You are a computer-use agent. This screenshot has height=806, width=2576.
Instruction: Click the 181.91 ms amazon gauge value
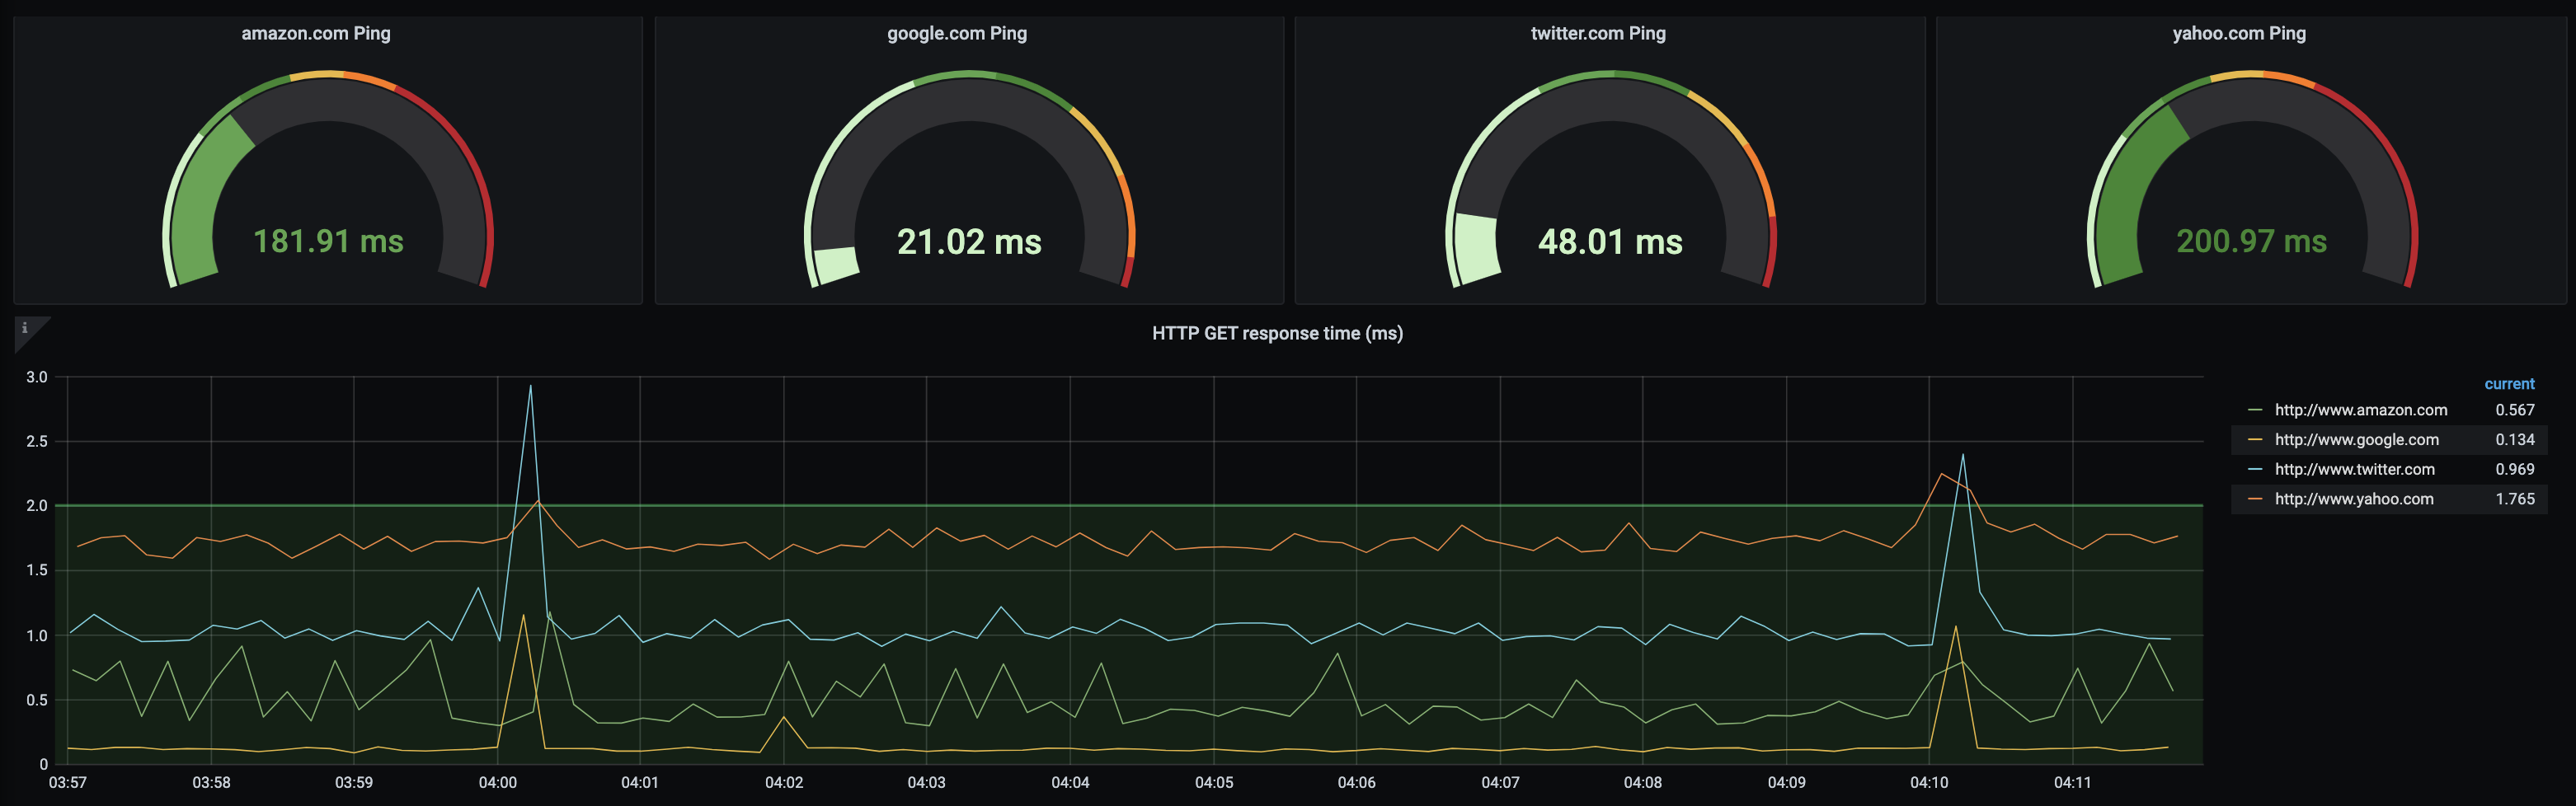coord(328,241)
